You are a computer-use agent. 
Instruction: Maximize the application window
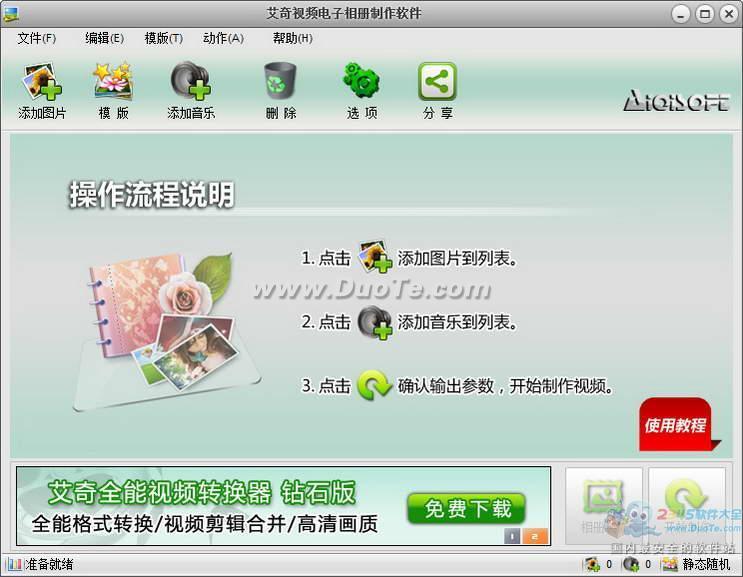coord(705,14)
